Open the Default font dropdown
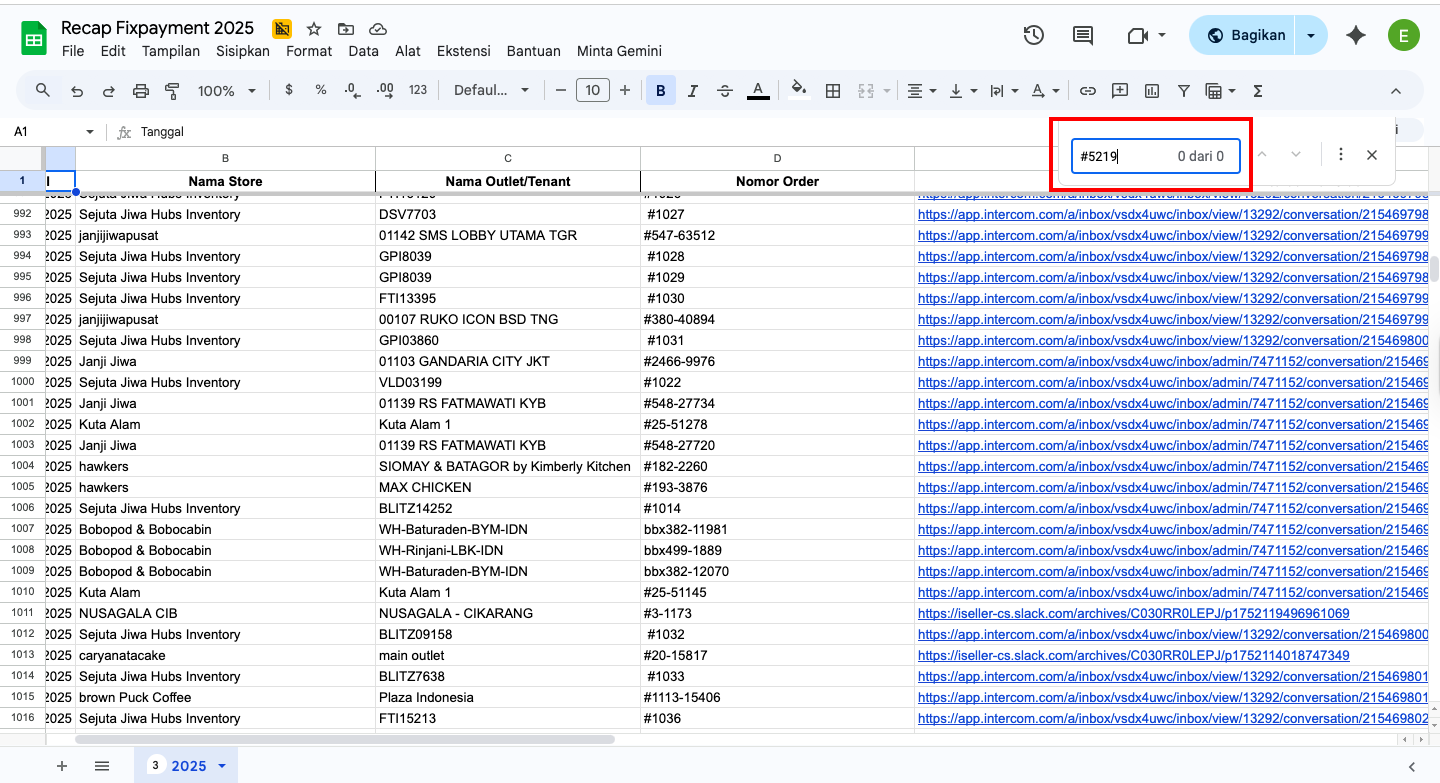The width and height of the screenshot is (1440, 783). click(491, 91)
